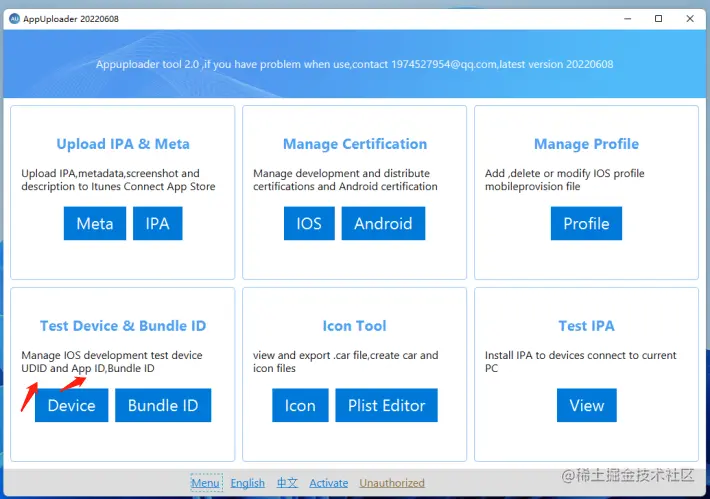Open the Menu link at bottom
The image size is (710, 499).
[x=206, y=483]
